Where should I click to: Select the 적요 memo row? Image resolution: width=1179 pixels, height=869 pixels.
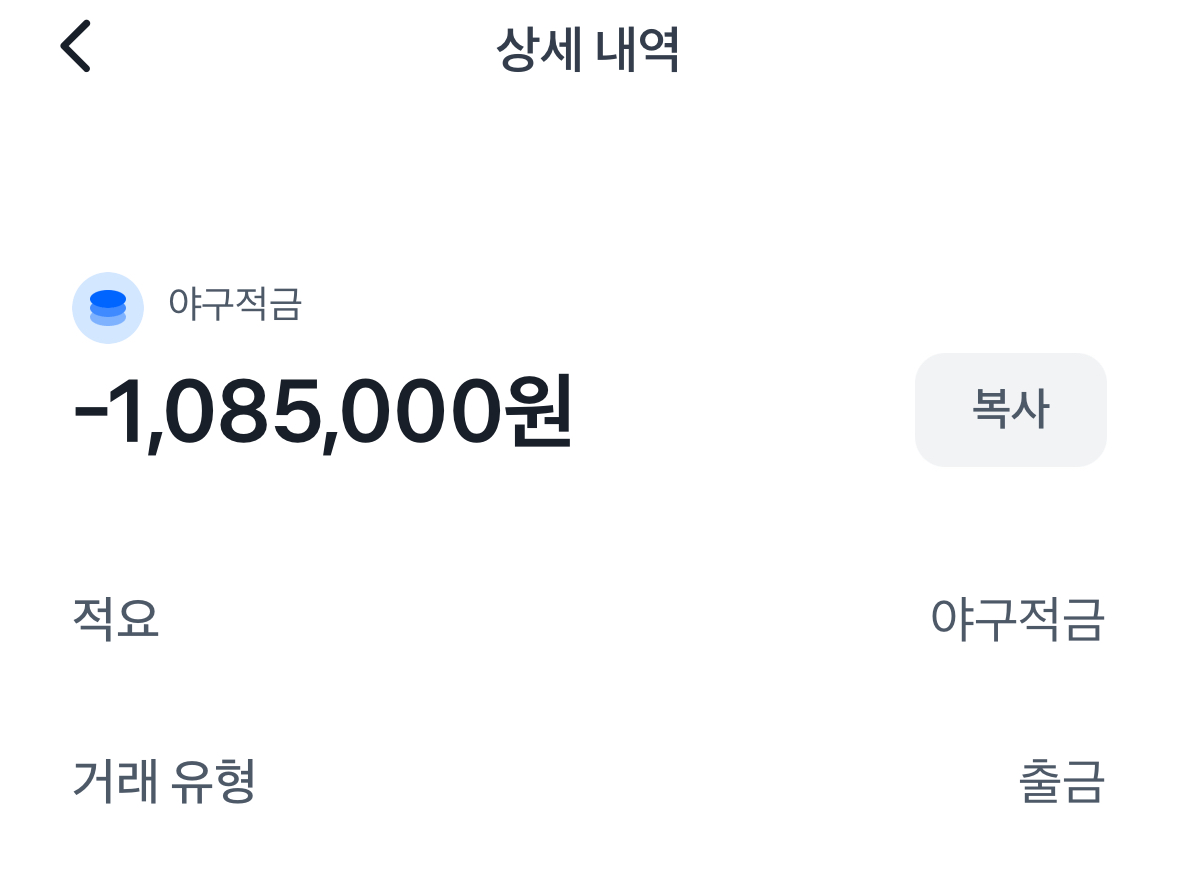click(x=588, y=620)
